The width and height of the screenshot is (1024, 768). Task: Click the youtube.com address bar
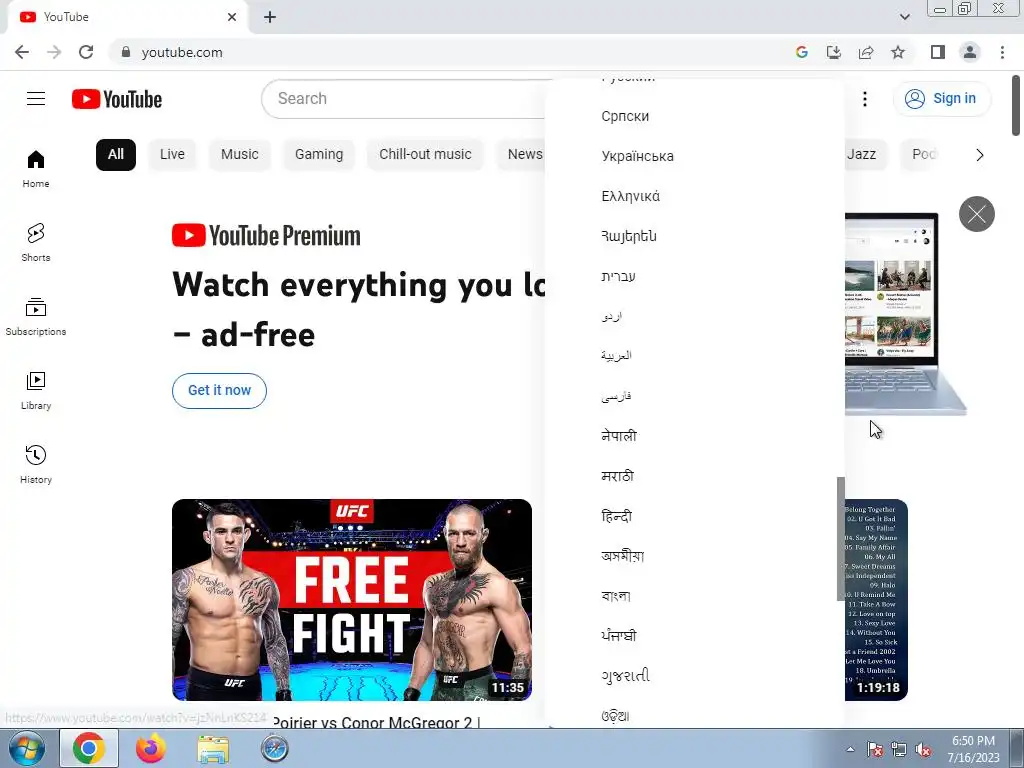[x=451, y=52]
